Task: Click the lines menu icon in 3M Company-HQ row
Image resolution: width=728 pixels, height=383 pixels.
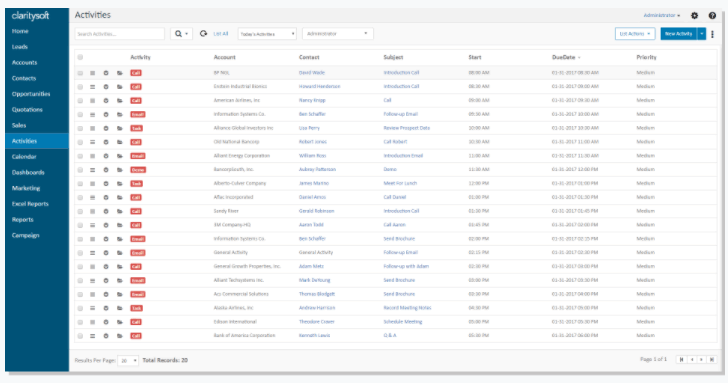Action: pyautogui.click(x=92, y=225)
